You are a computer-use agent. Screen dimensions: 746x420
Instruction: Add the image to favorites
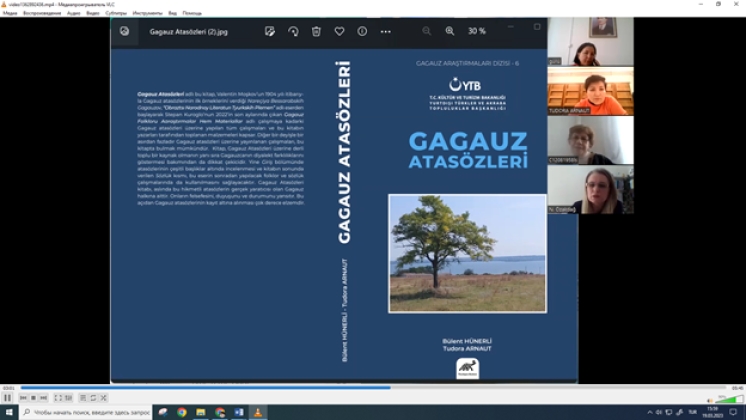click(x=339, y=31)
